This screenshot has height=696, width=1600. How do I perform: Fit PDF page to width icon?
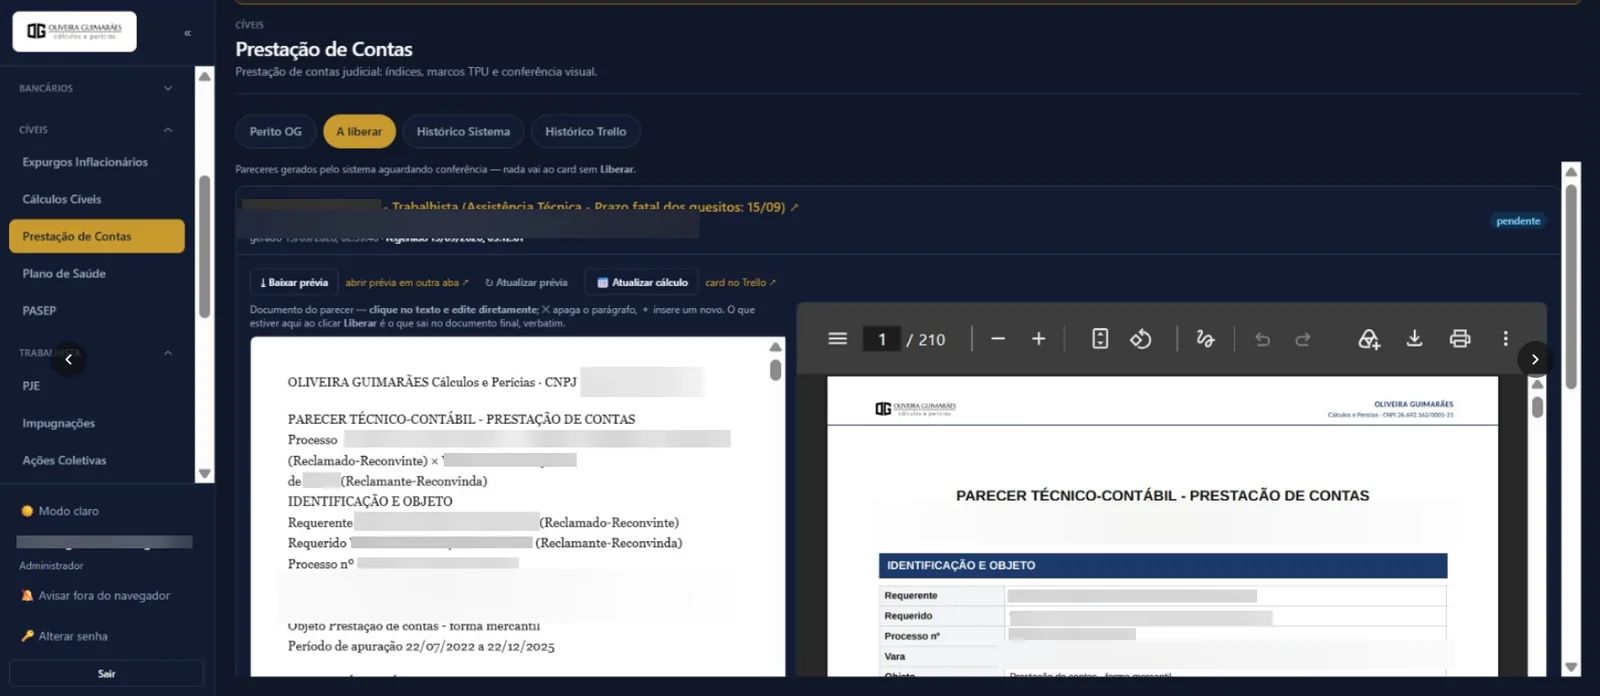[1100, 339]
